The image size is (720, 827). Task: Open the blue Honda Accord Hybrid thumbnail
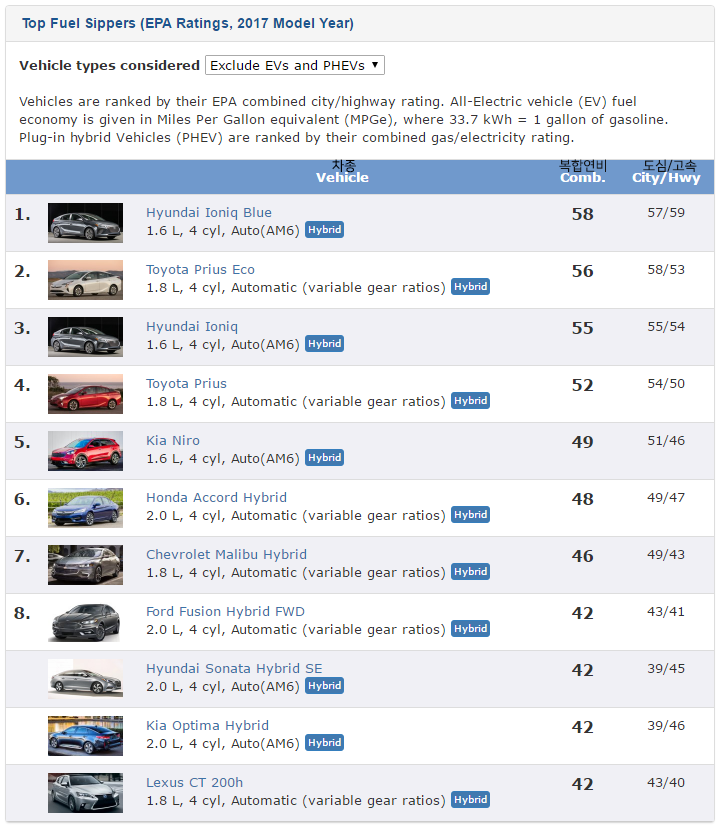click(85, 508)
